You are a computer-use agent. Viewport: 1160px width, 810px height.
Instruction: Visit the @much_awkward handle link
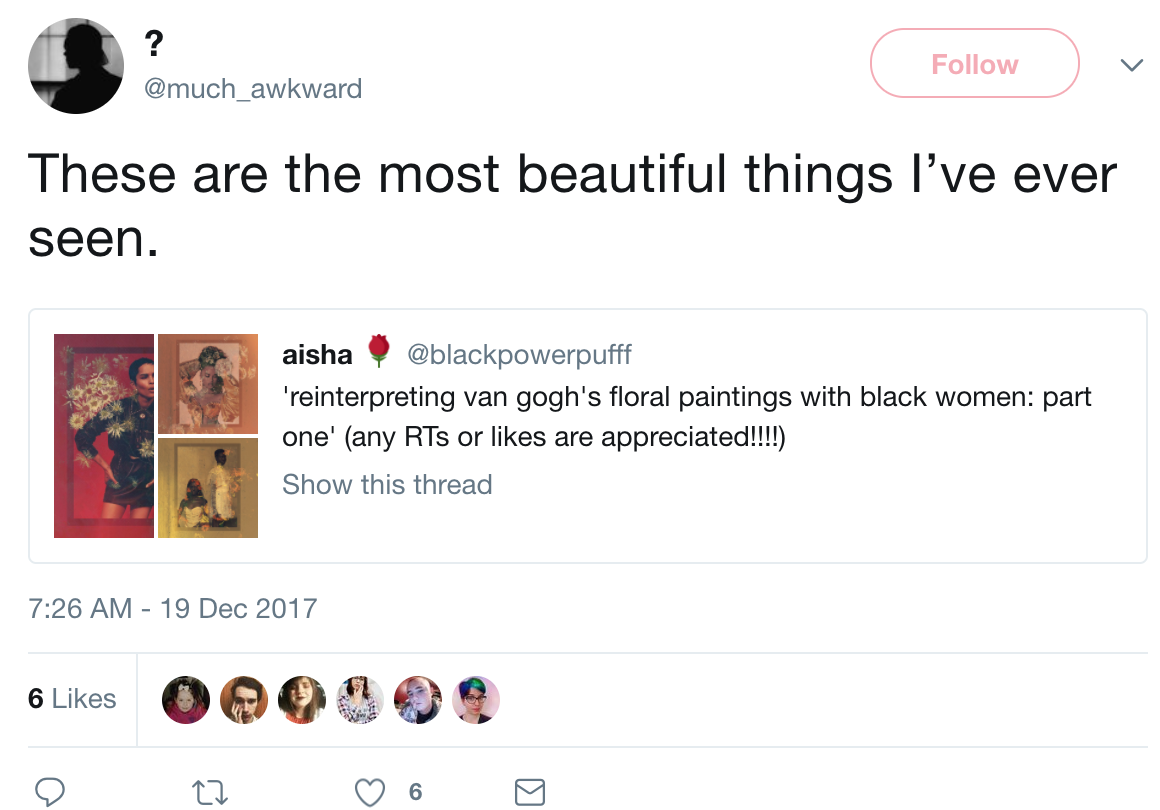click(253, 89)
